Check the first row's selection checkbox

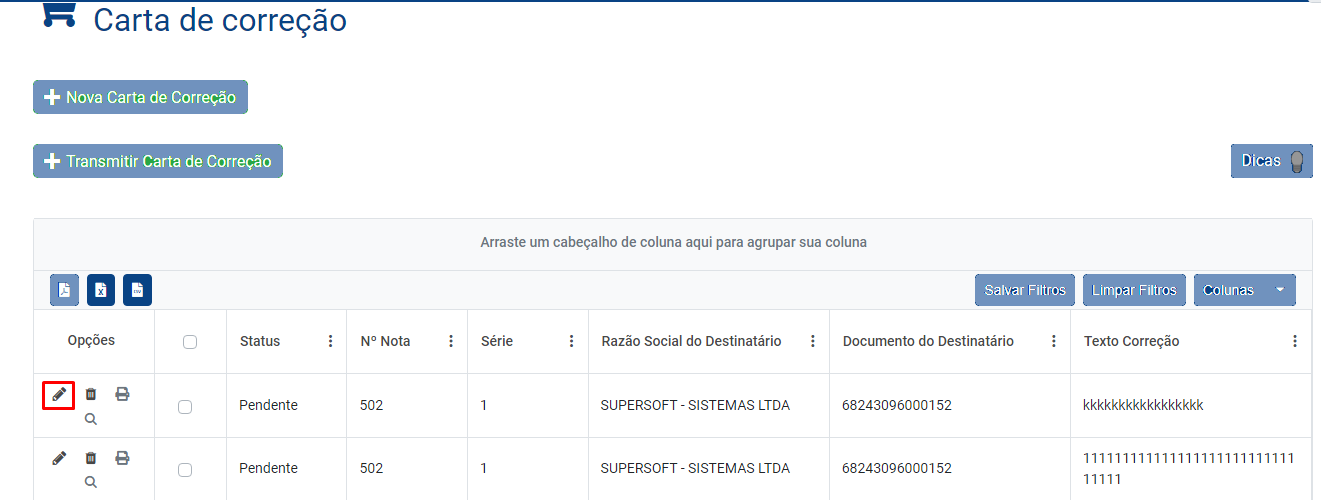[185, 406]
